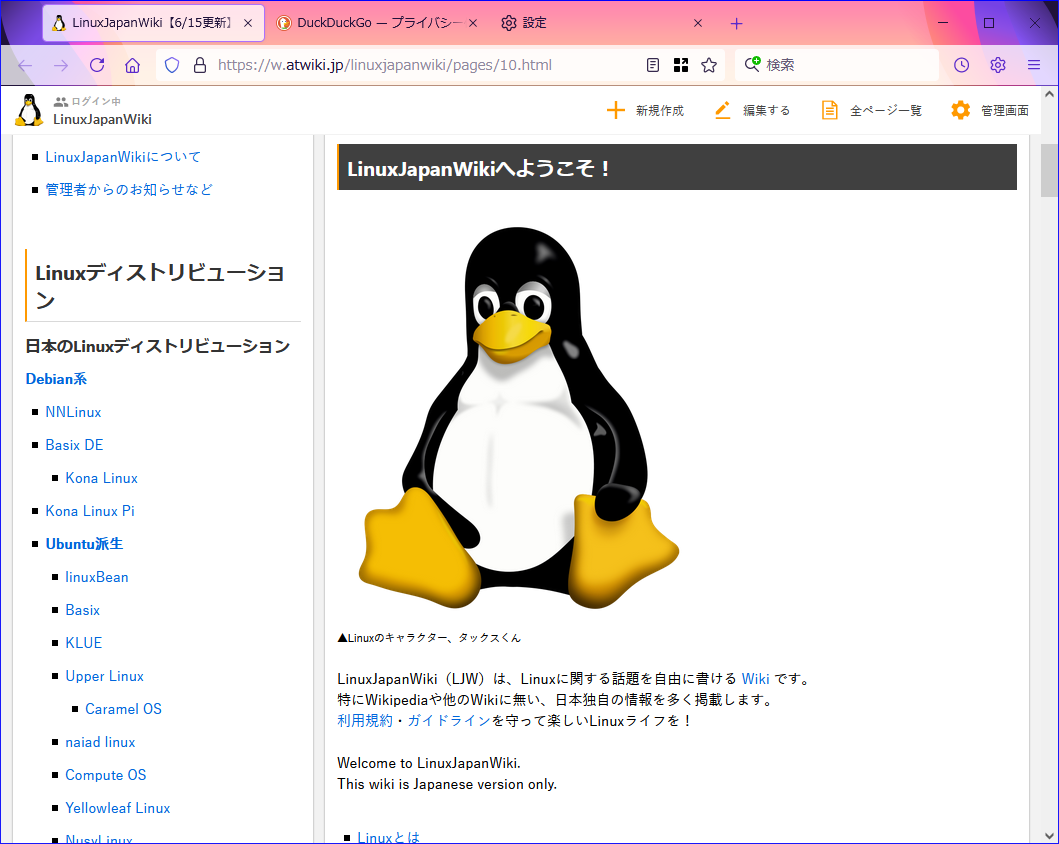The height and width of the screenshot is (844, 1059).
Task: Click the LinuxJapanWikiへようこそ！ heading
Action: 677,167
